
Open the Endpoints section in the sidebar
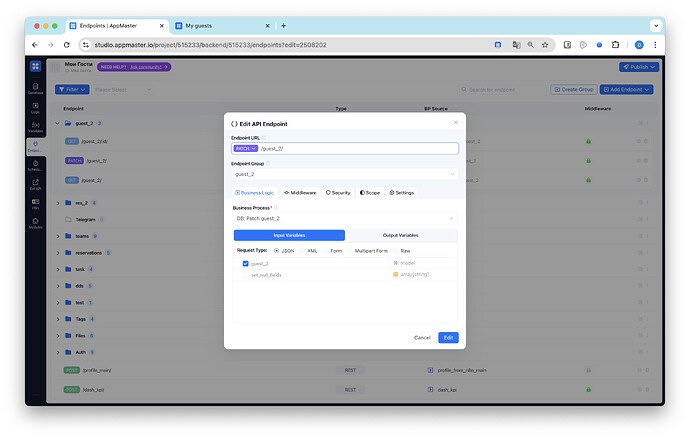[x=36, y=147]
